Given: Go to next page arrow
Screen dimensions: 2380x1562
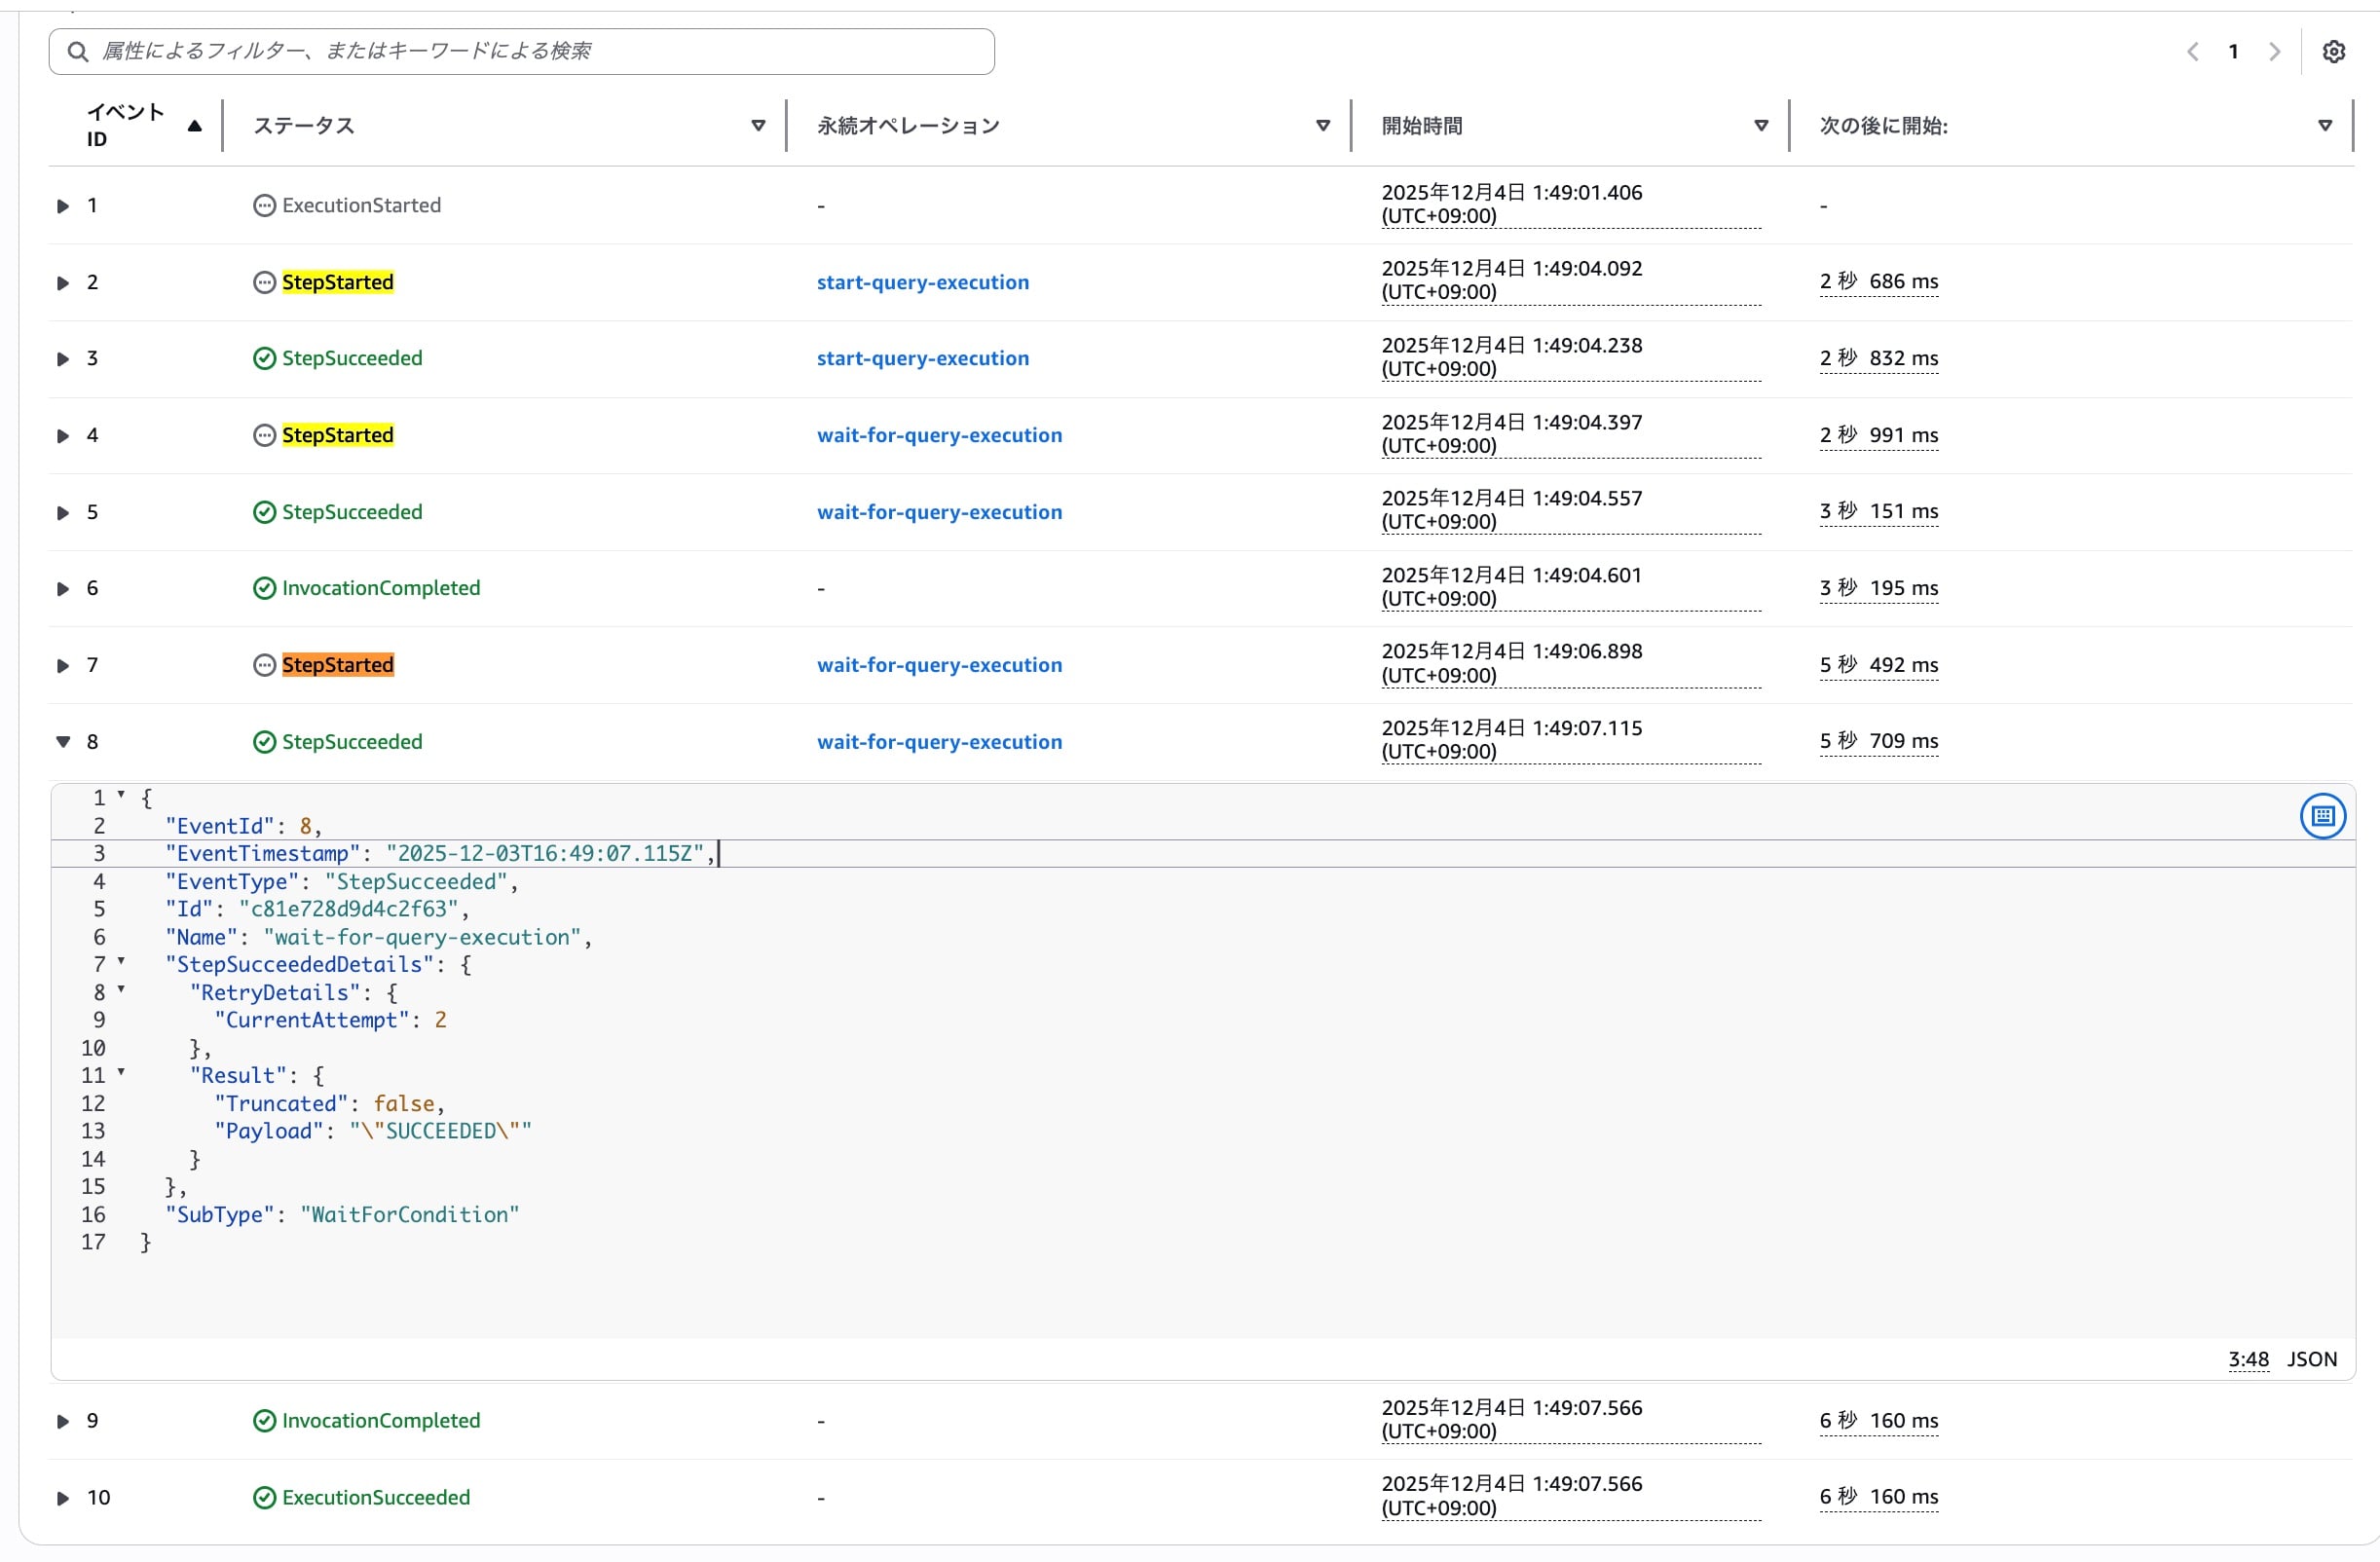Looking at the screenshot, I should point(2275,52).
